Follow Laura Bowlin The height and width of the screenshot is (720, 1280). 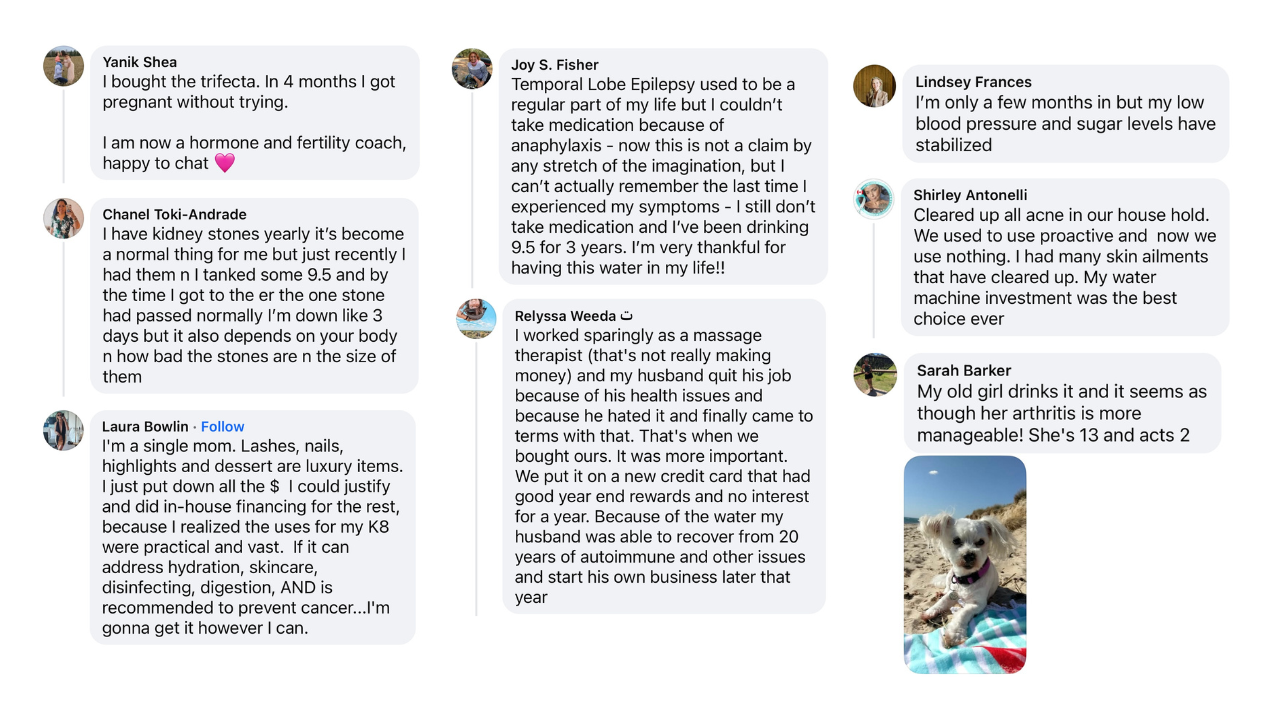click(x=222, y=426)
